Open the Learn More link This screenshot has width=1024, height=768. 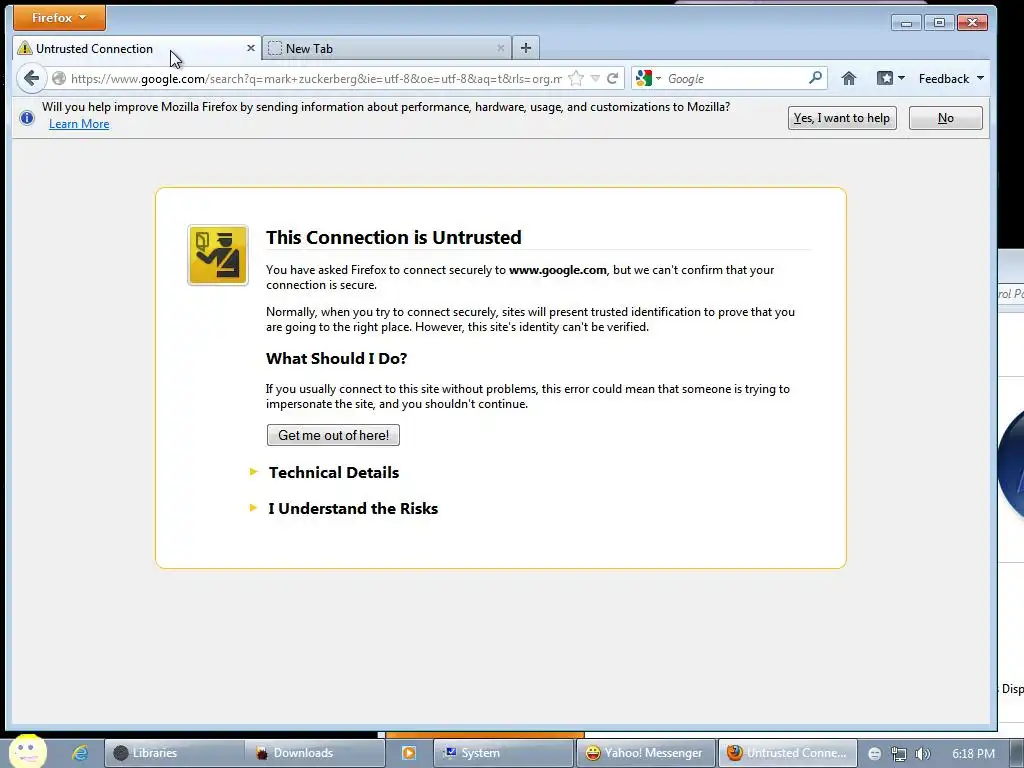(x=79, y=124)
